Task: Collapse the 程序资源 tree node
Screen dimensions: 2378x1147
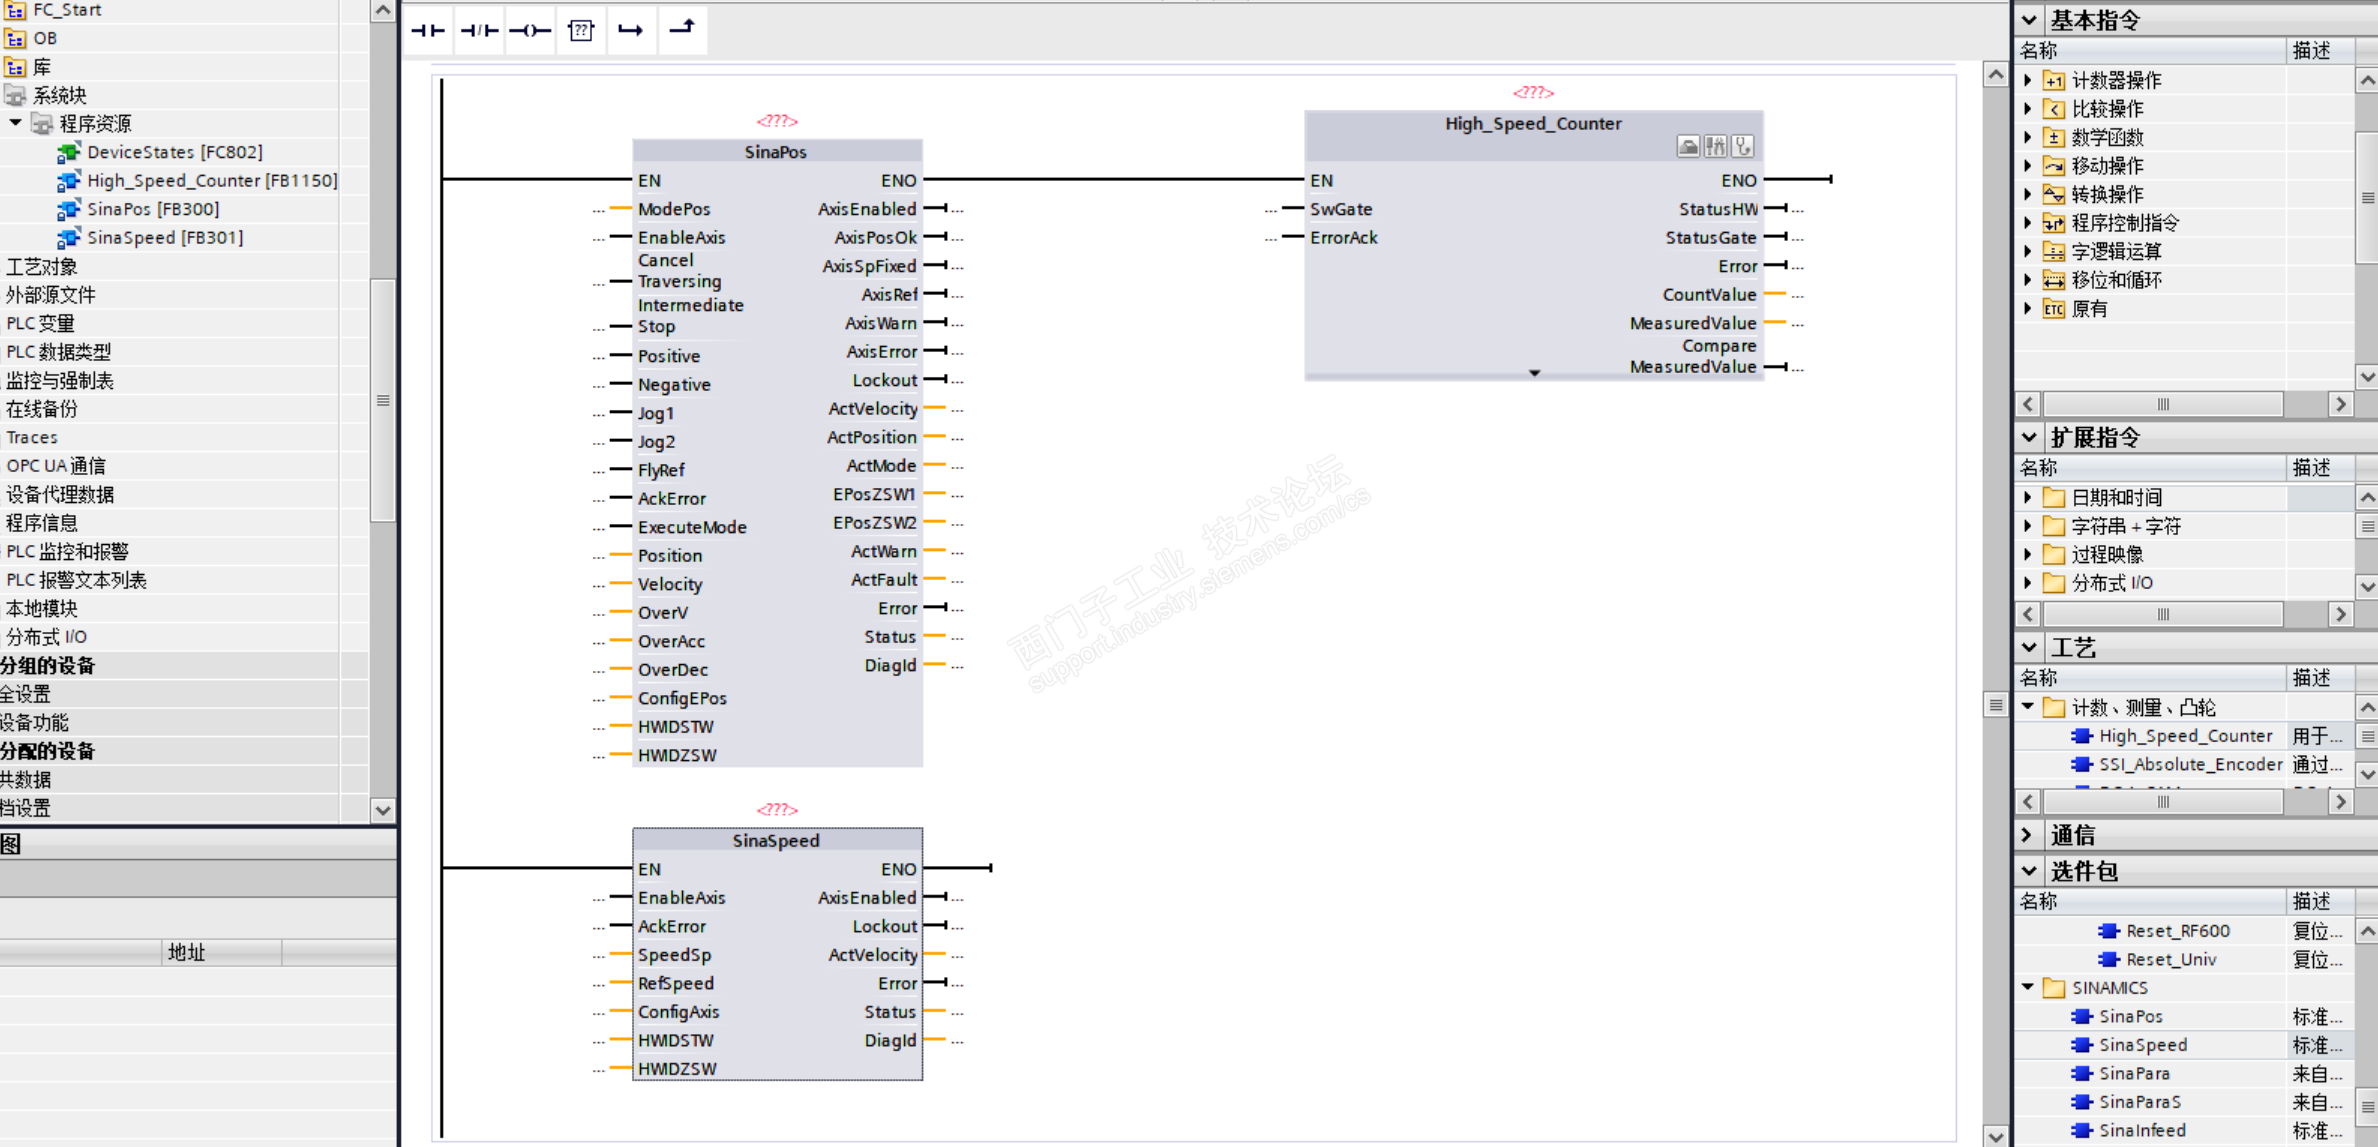Action: (15, 123)
